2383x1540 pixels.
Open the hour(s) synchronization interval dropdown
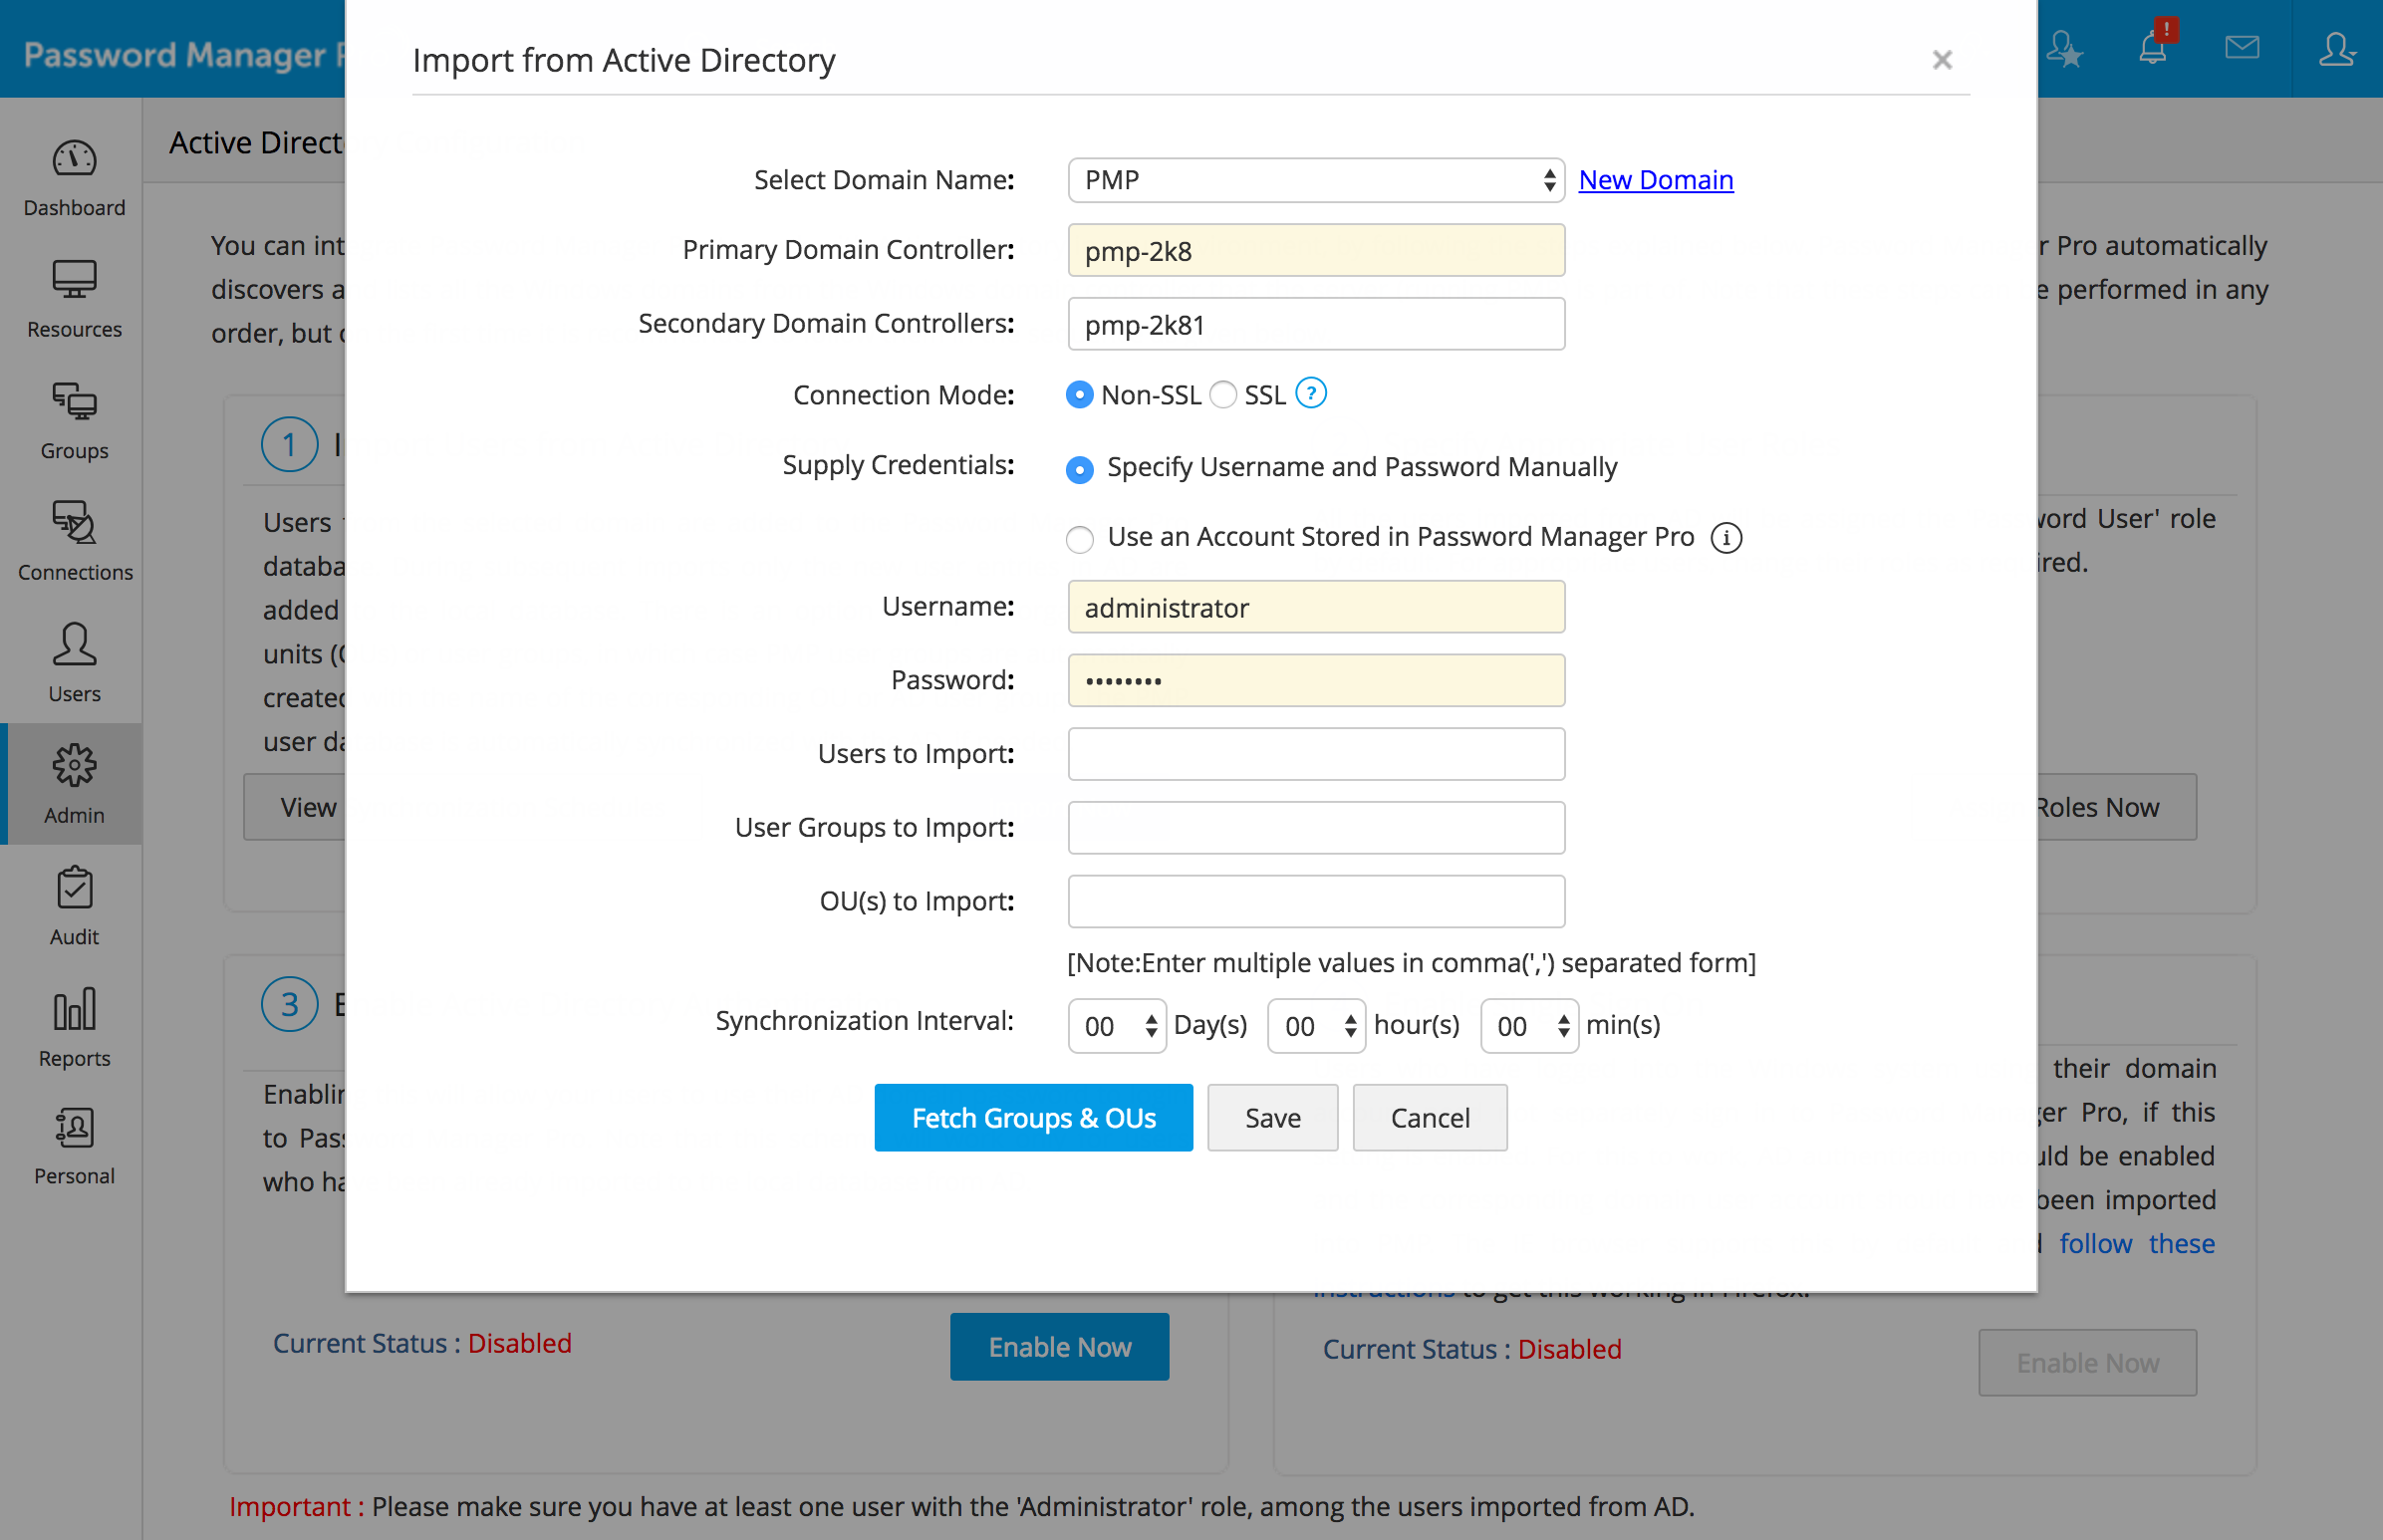coord(1316,1026)
